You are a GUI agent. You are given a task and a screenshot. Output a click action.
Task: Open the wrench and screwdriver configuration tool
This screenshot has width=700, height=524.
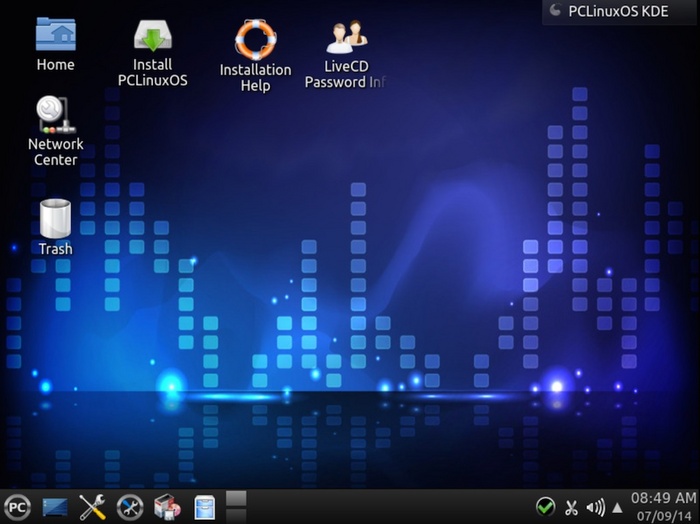pyautogui.click(x=92, y=507)
